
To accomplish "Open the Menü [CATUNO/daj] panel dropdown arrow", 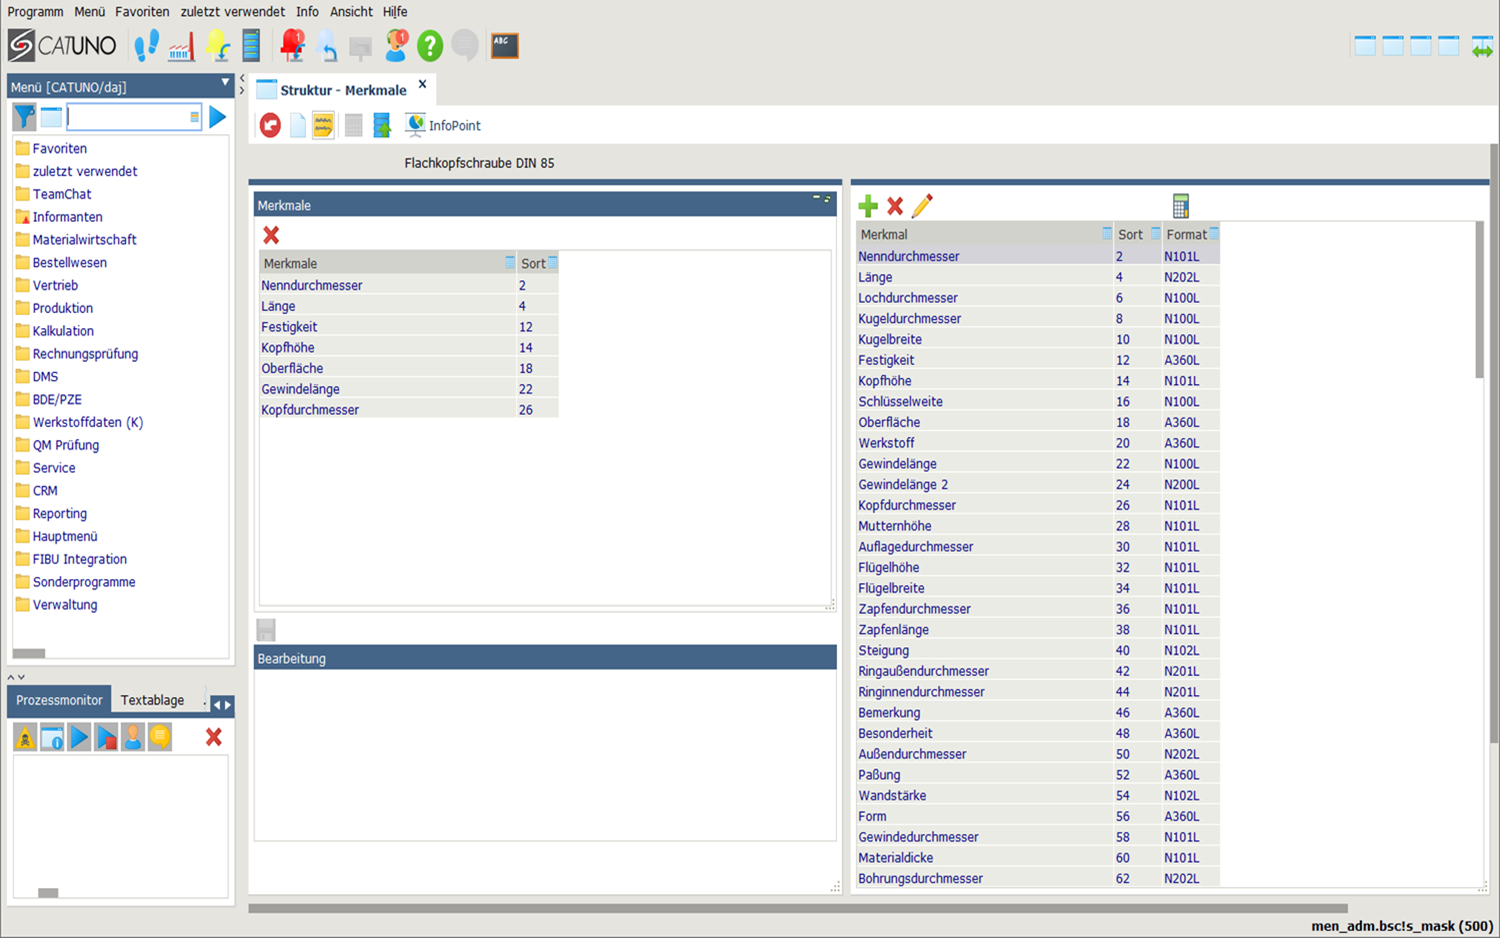I will [x=225, y=83].
